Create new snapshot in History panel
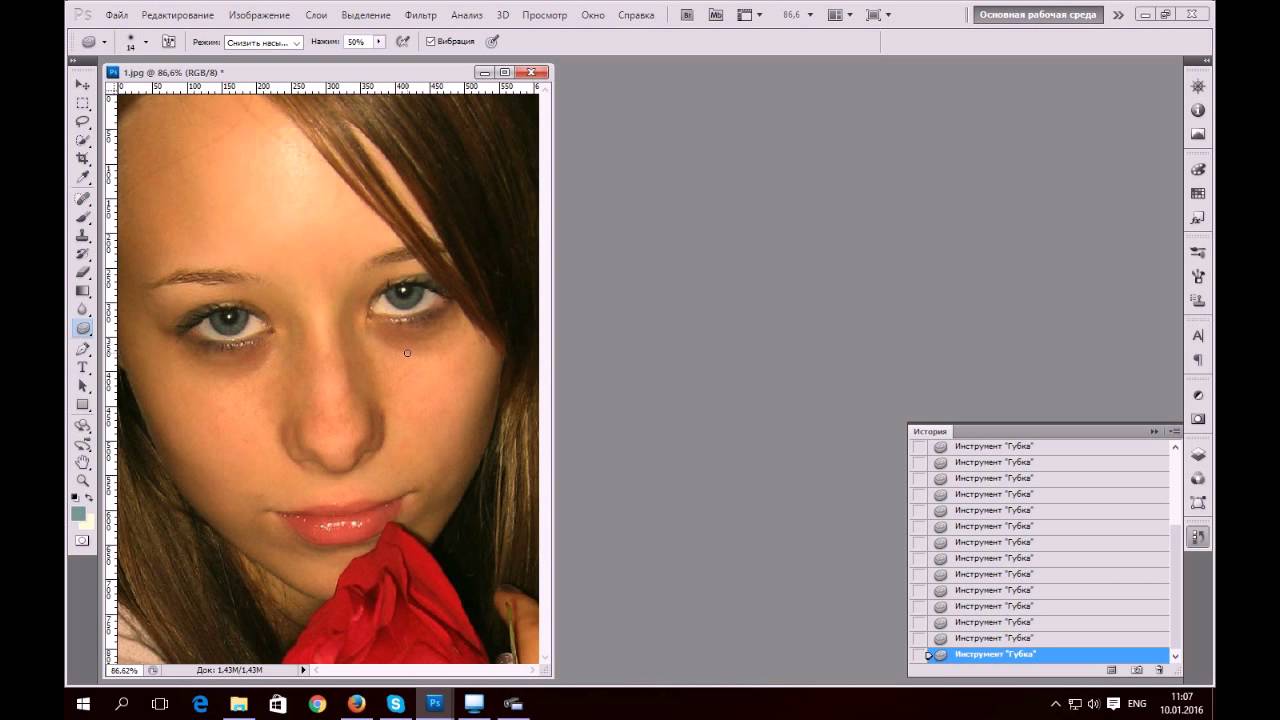 tap(1137, 670)
